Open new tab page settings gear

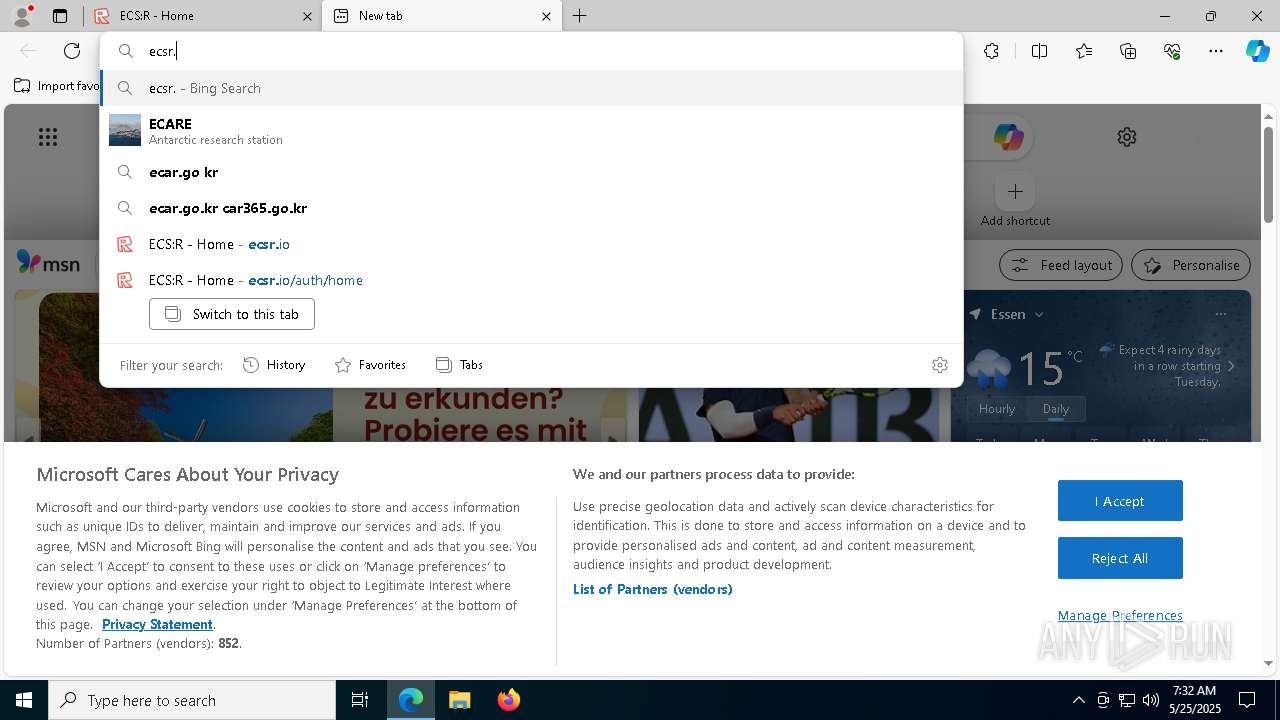pos(1127,137)
